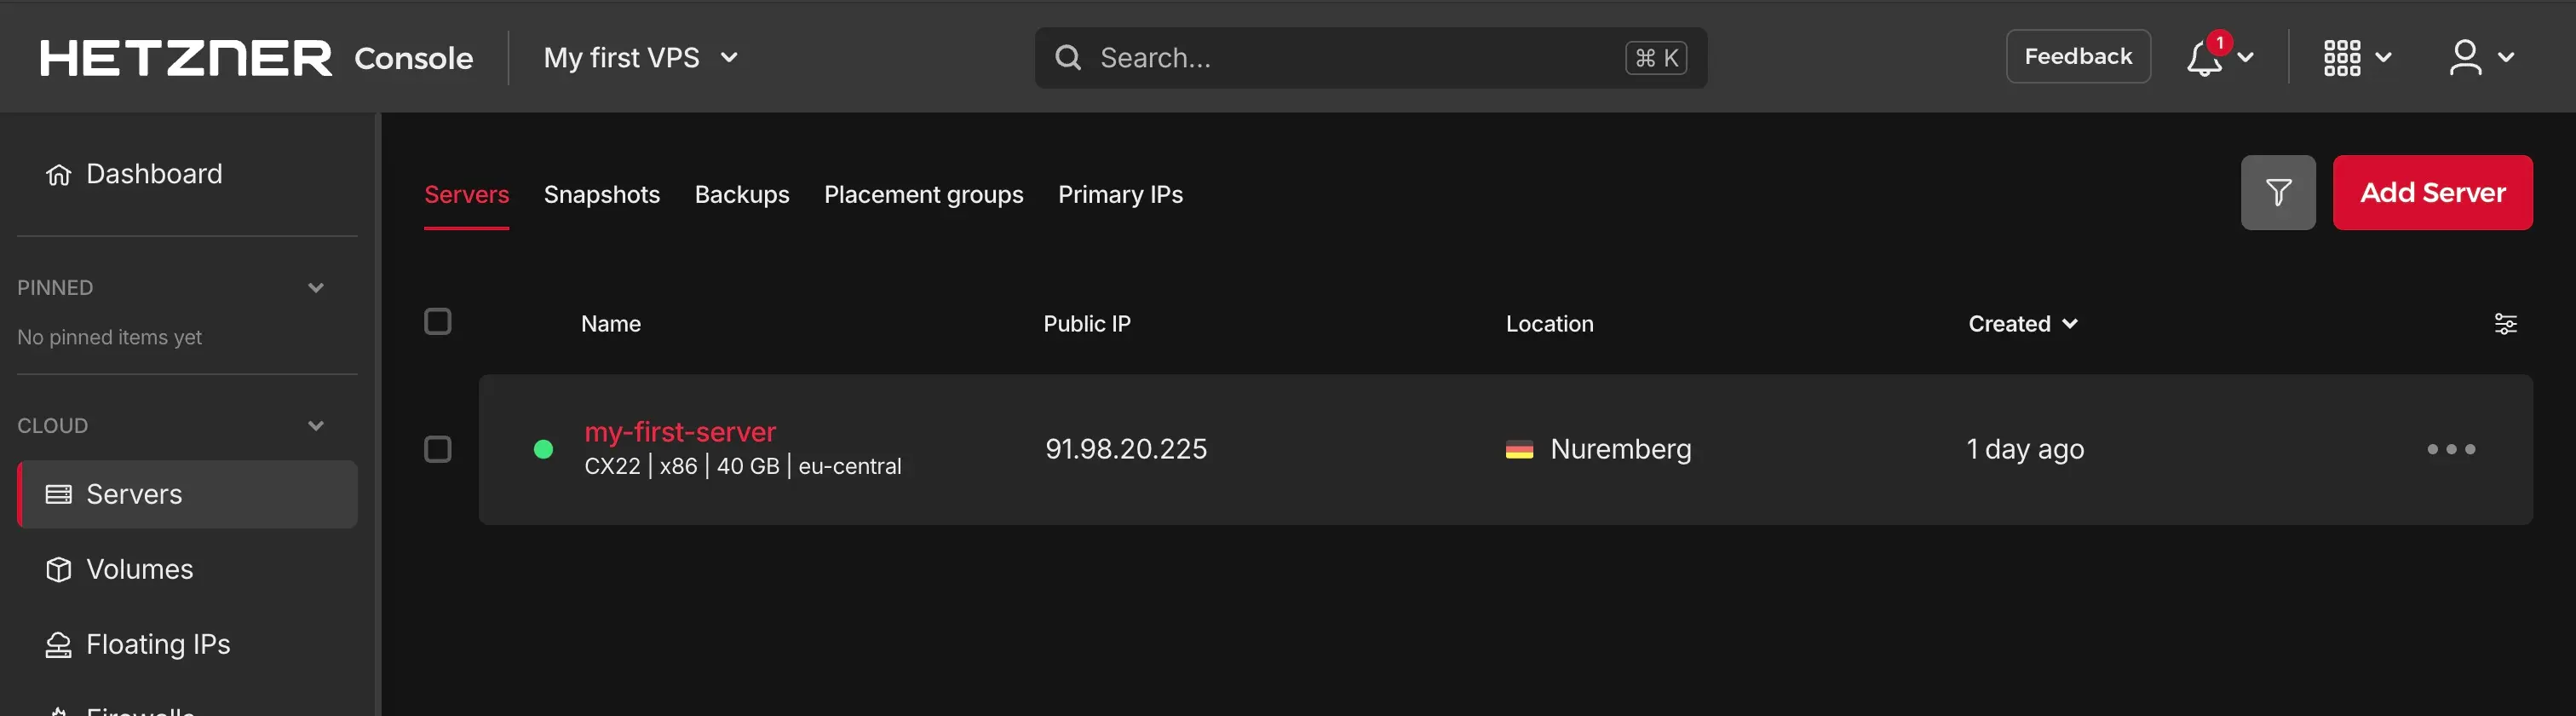The image size is (2576, 716).
Task: Click the Public IP column header
Action: point(1087,323)
